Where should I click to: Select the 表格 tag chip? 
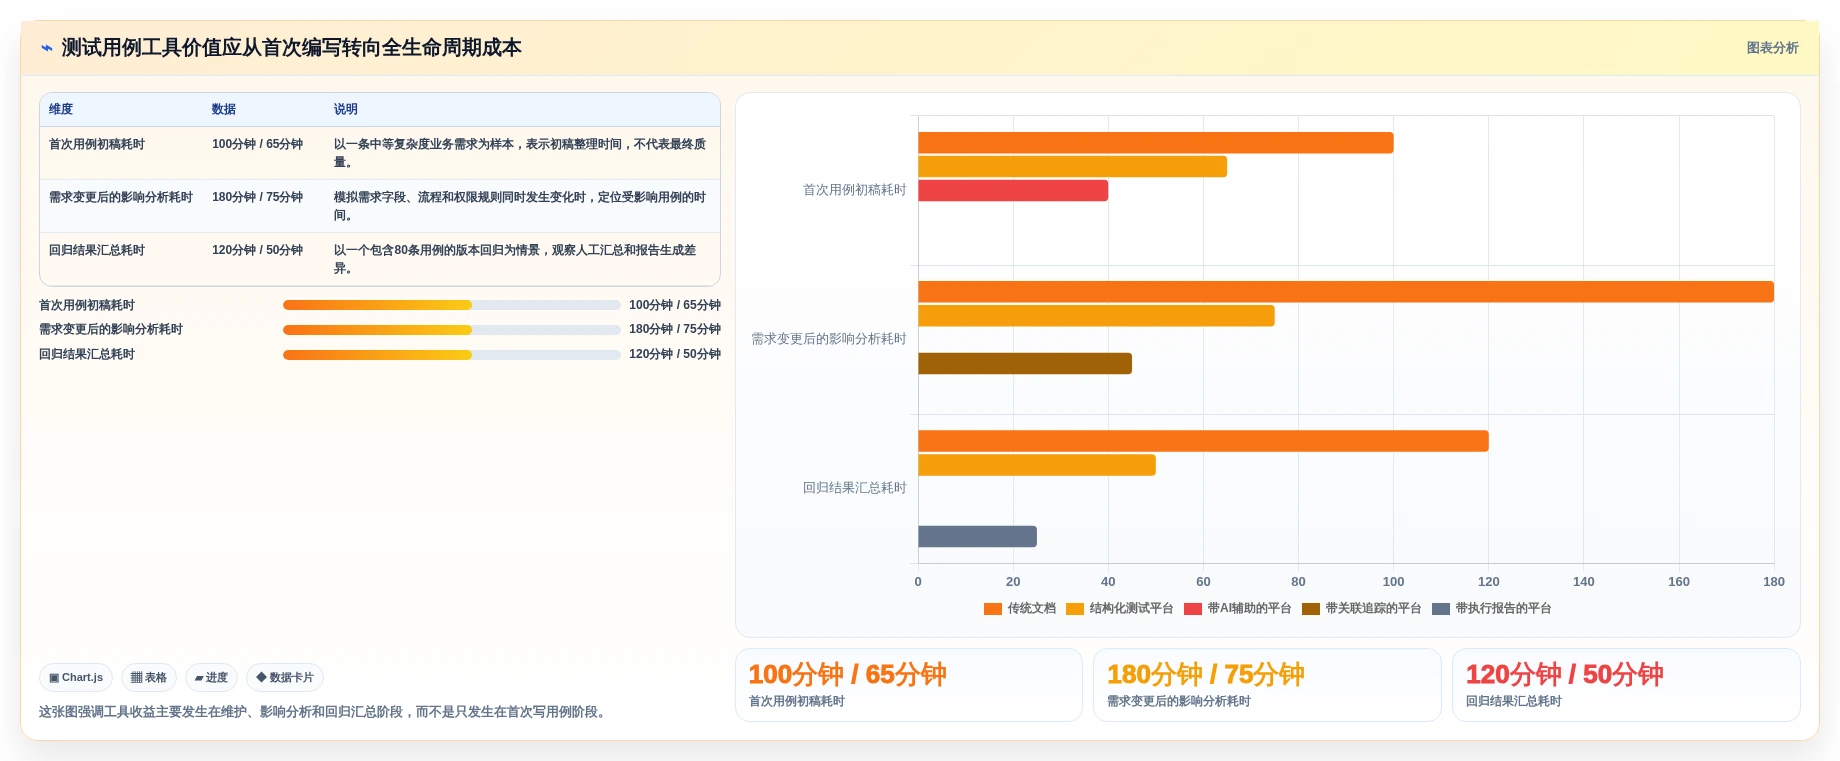[149, 677]
